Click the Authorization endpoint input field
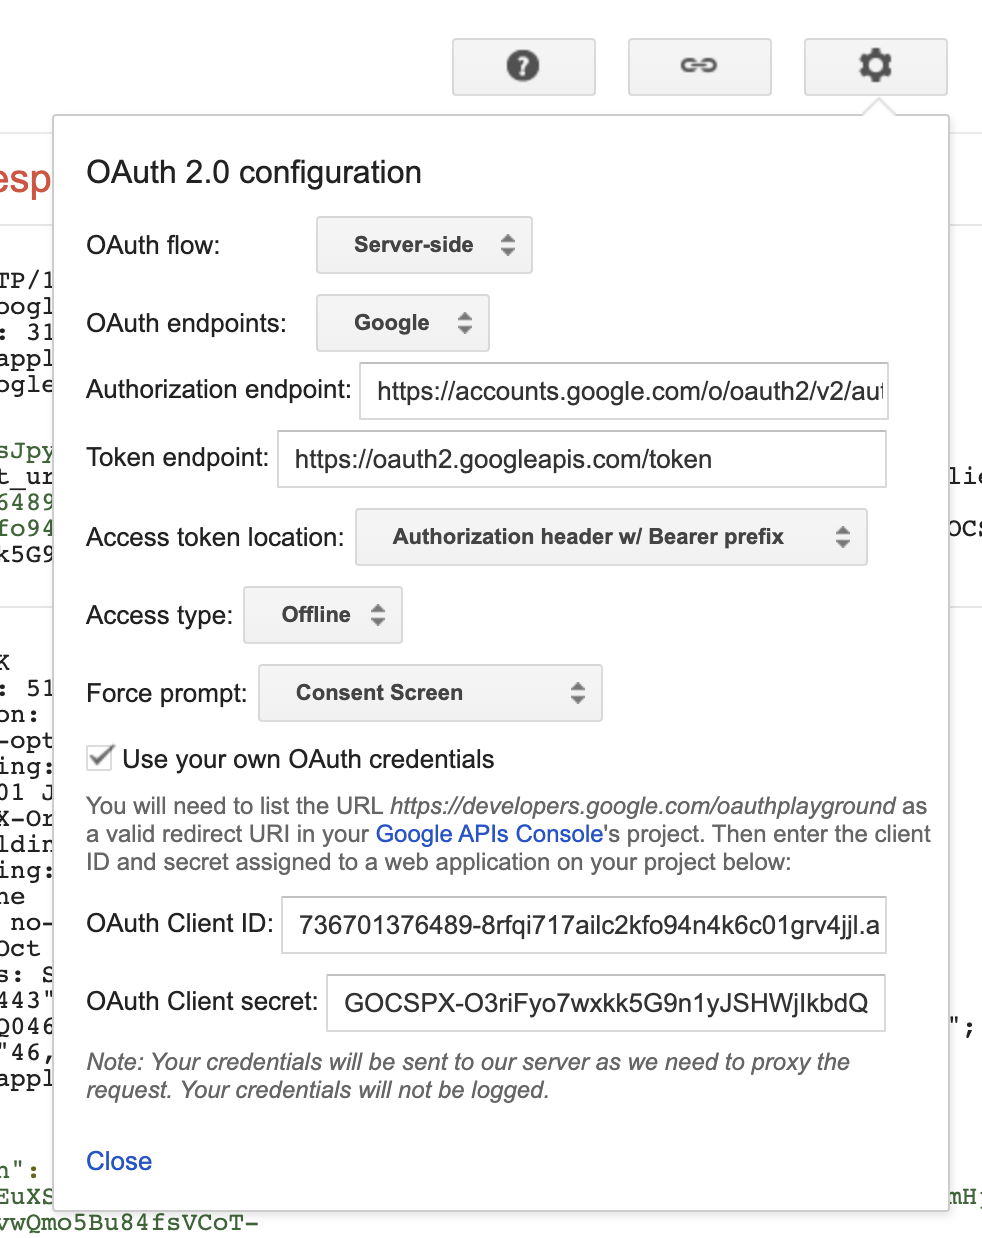Viewport: 982px width, 1238px height. click(x=623, y=391)
